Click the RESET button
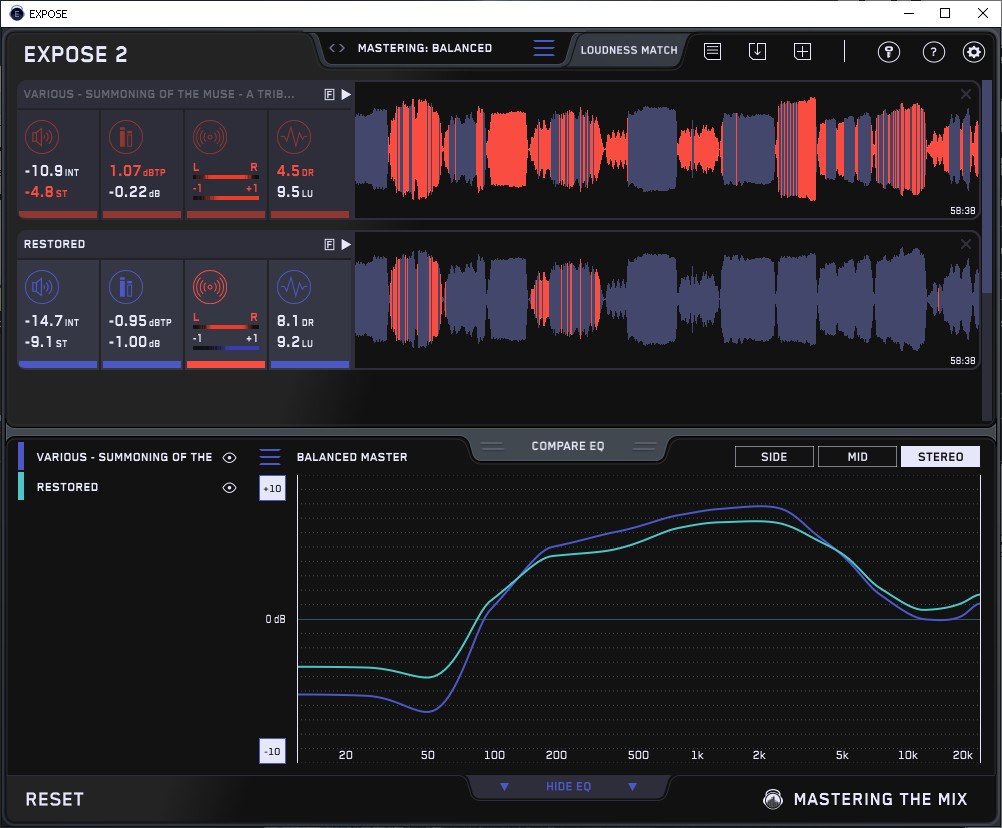This screenshot has width=1002, height=828. point(54,799)
